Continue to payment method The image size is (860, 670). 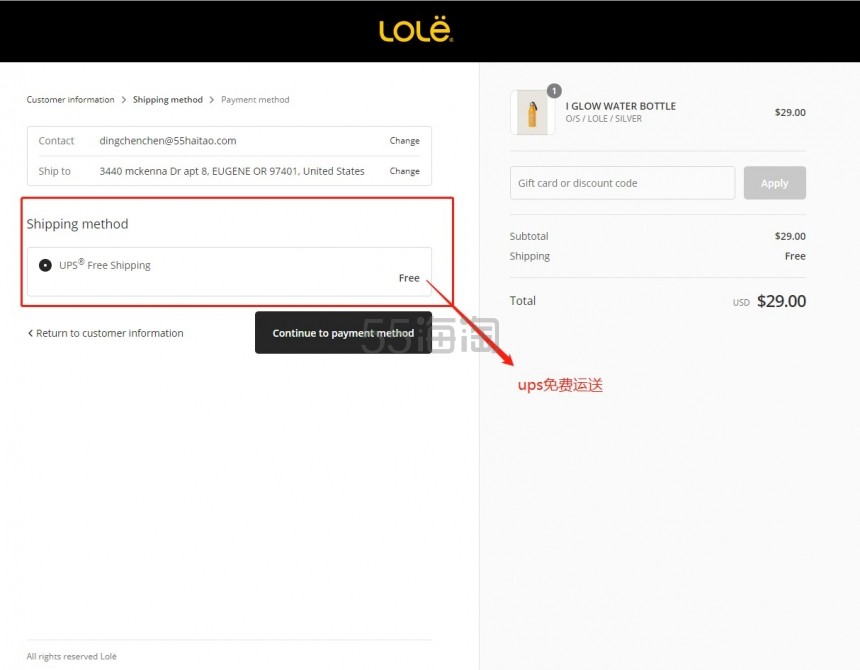343,333
